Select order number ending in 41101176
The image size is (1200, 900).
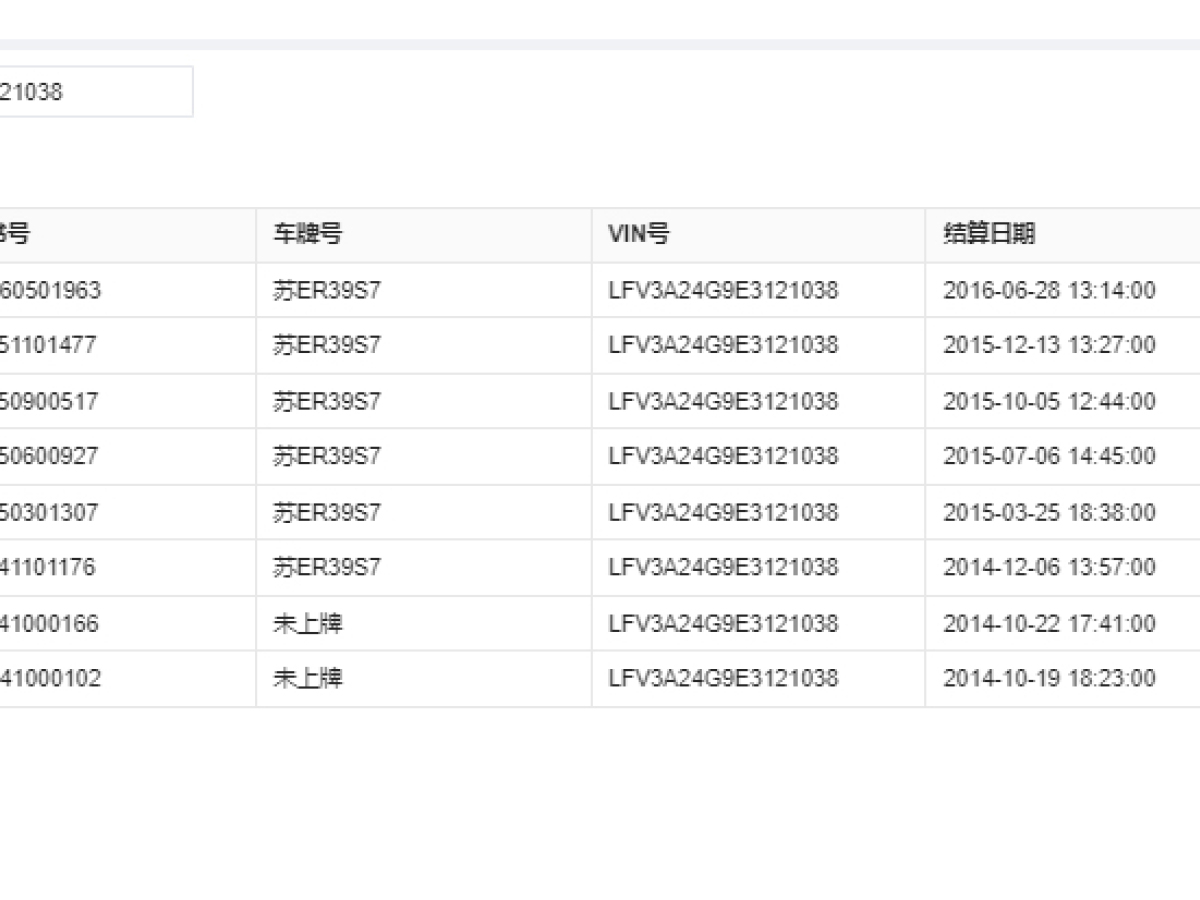50,567
